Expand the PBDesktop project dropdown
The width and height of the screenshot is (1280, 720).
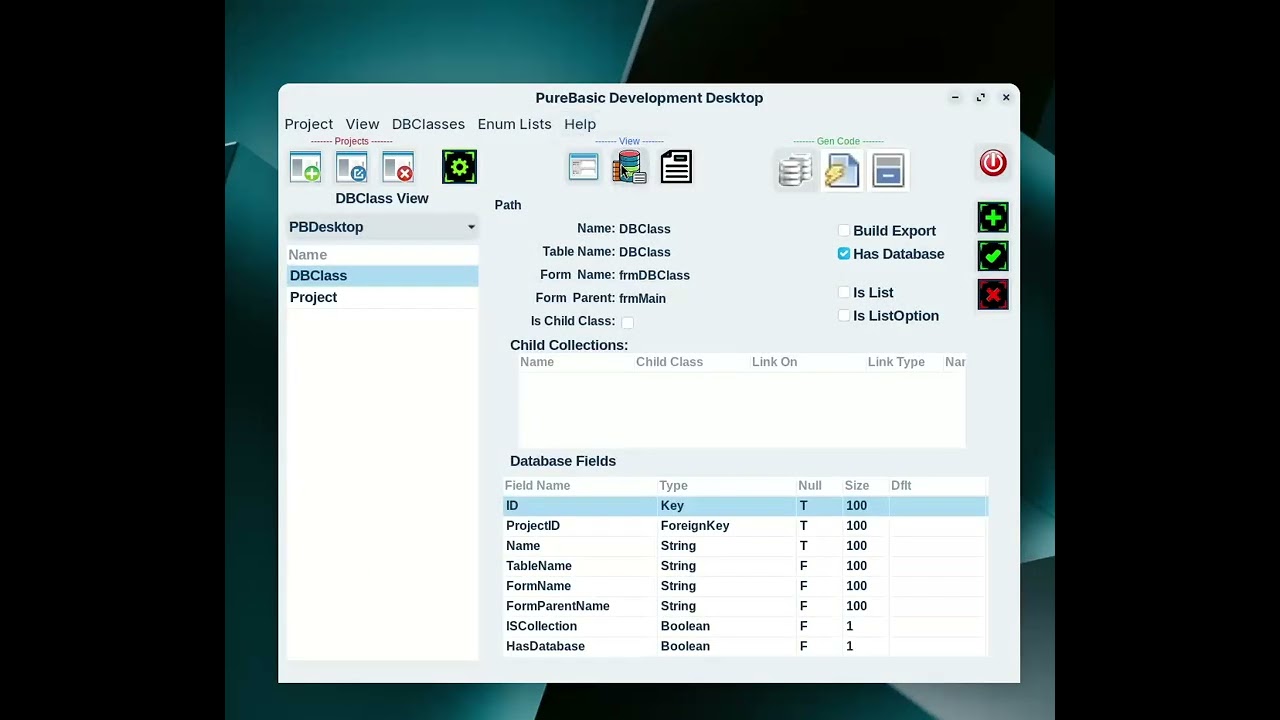pos(382,227)
